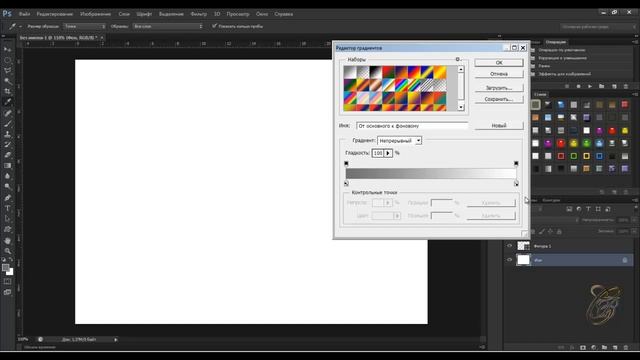Toggle Quick Mask mode in toolbox
Image resolution: width=640 pixels, height=360 pixels.
pos(7,282)
